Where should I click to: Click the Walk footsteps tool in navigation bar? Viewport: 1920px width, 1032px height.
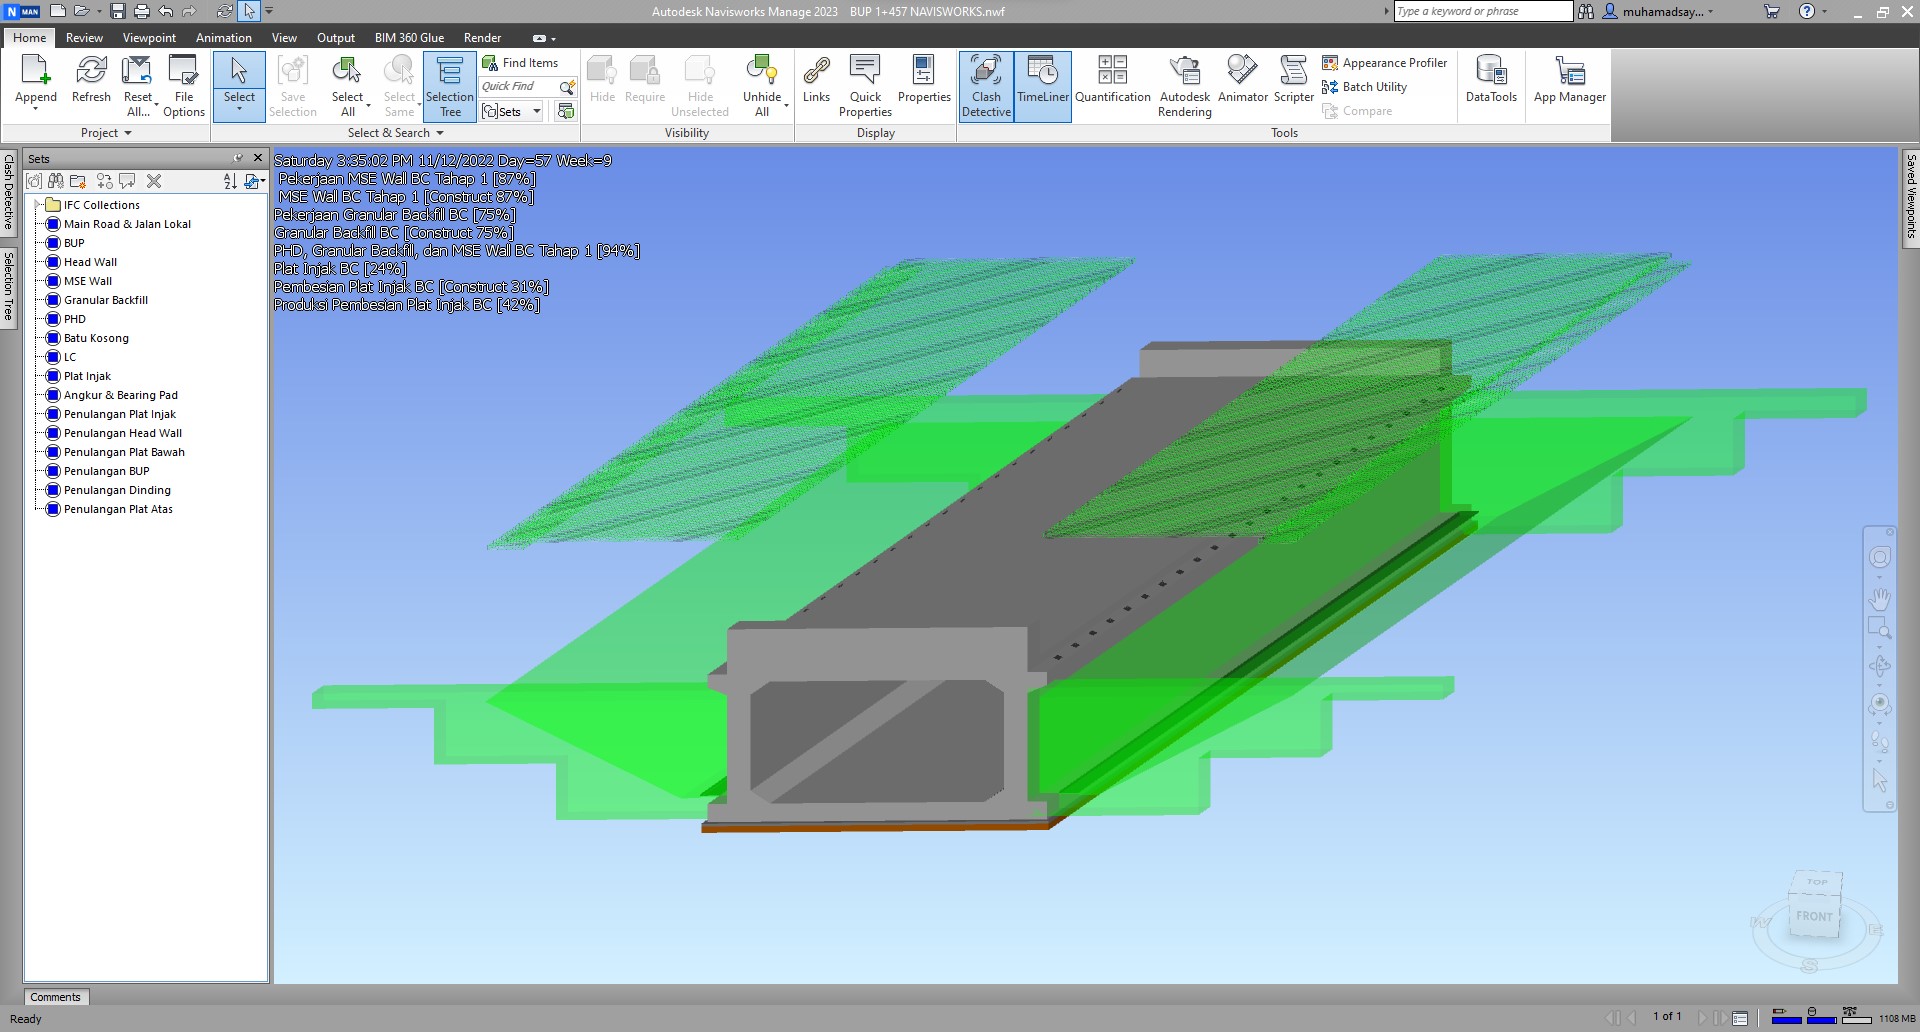click(x=1880, y=741)
